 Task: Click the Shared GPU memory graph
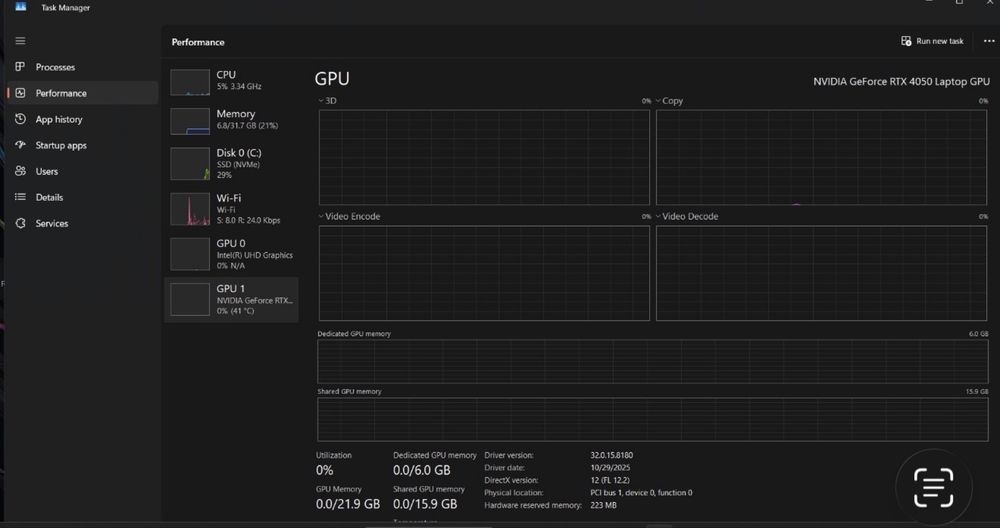(652, 419)
